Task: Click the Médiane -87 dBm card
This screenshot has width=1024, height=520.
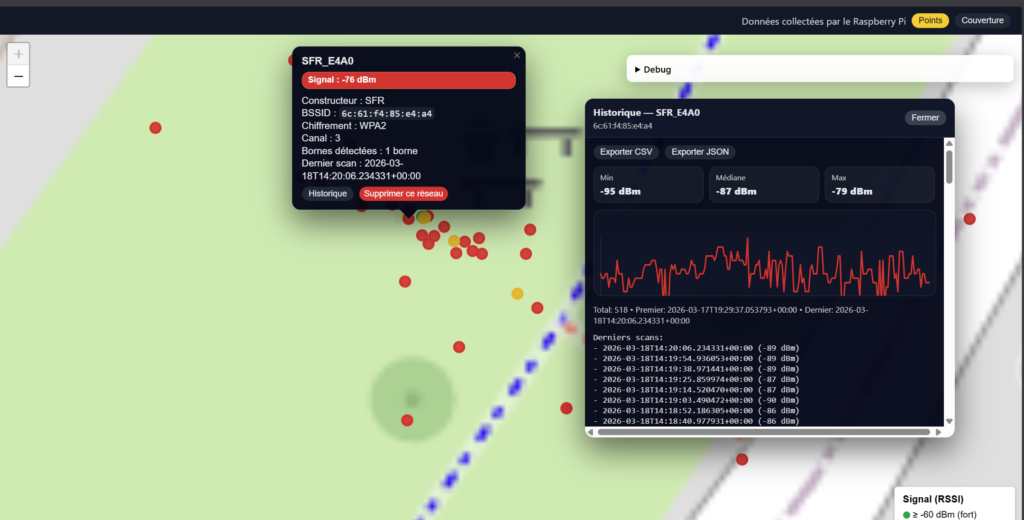Action: coord(763,185)
